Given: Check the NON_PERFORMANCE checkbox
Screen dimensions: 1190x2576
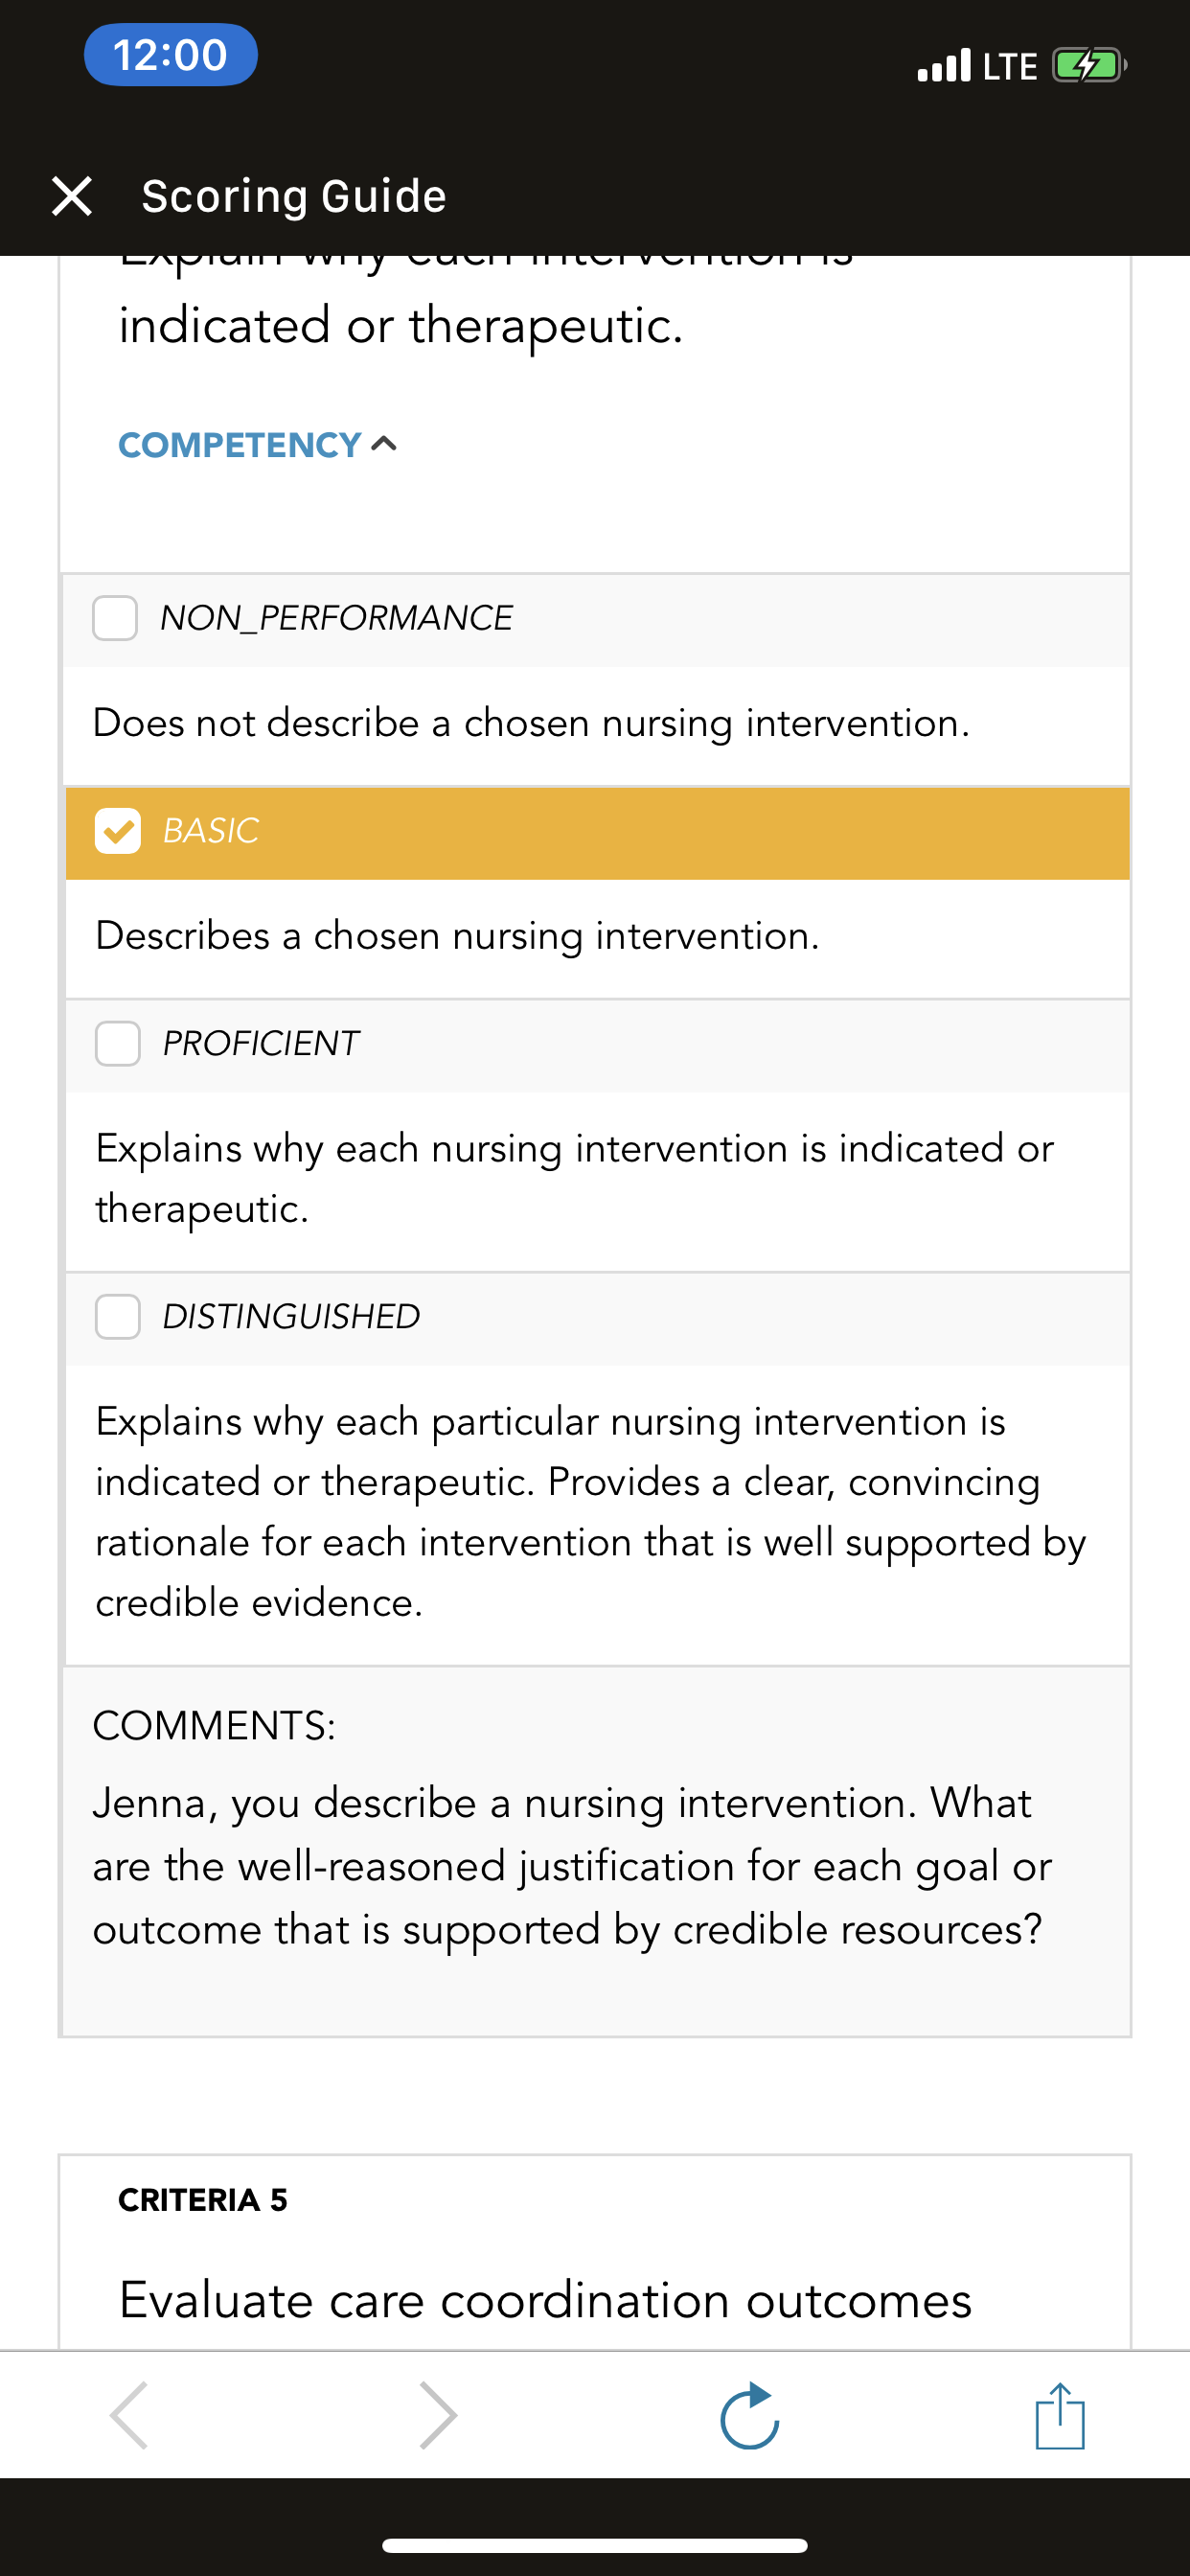Looking at the screenshot, I should [x=115, y=618].
